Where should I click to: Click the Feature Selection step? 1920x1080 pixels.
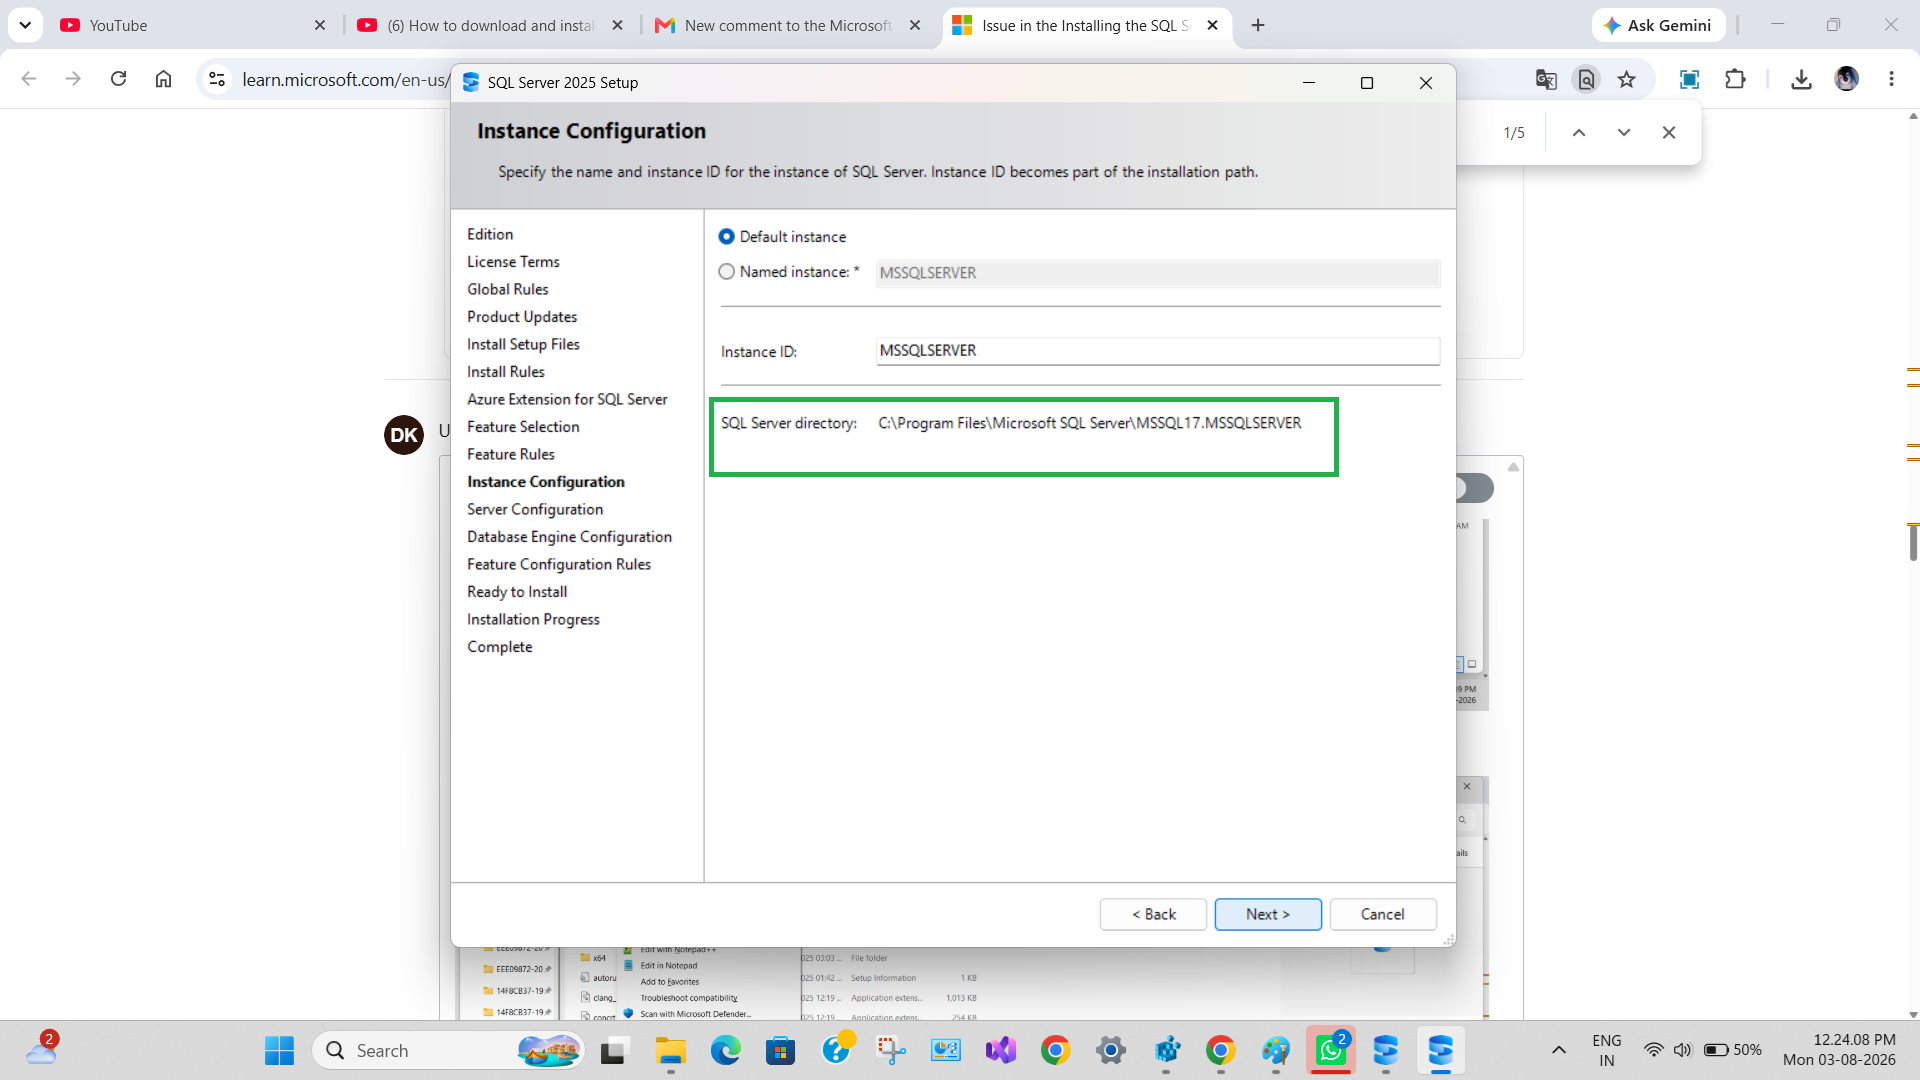(523, 427)
